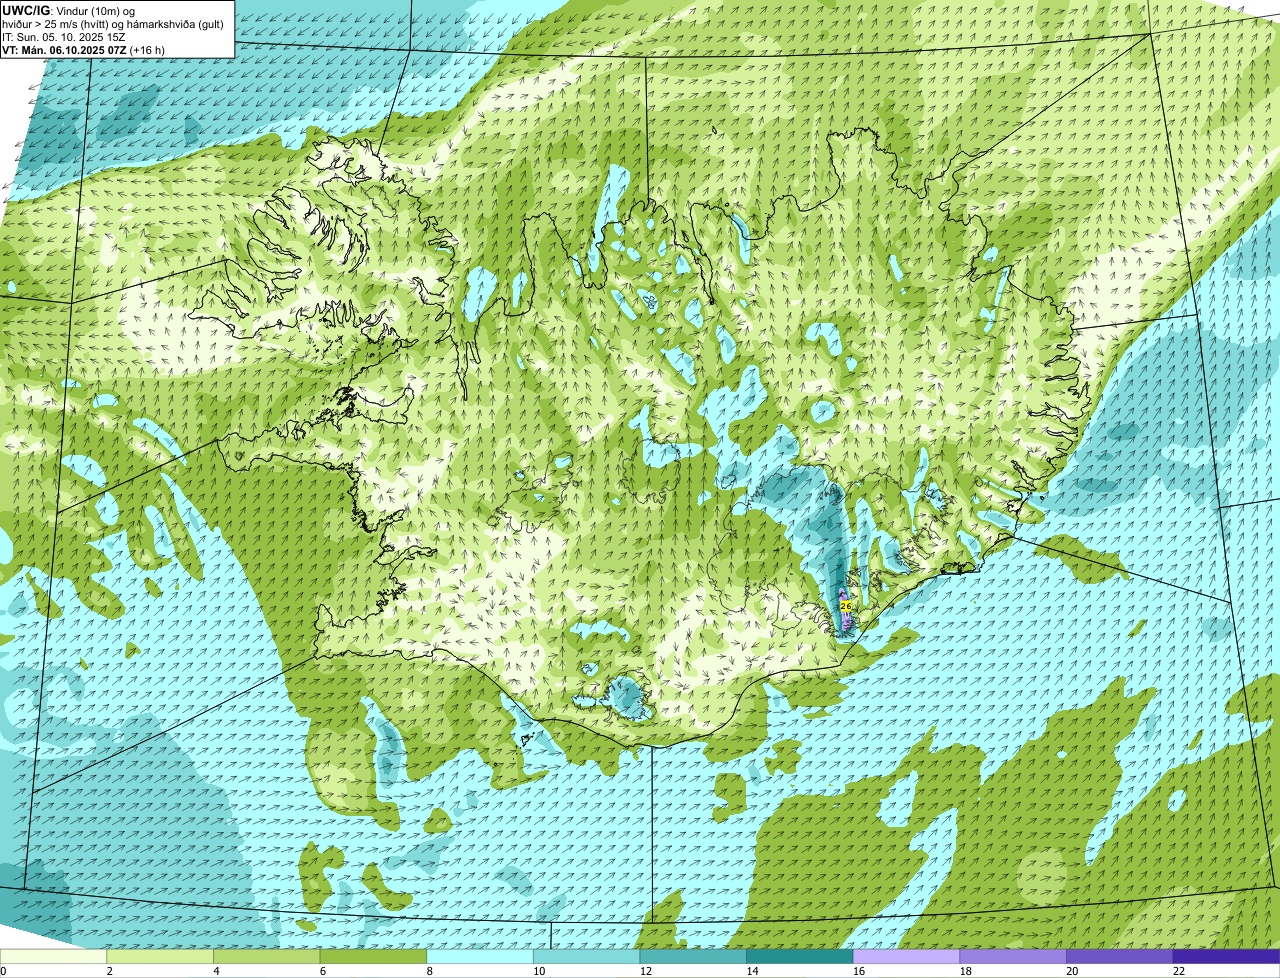This screenshot has height=978, width=1280.
Task: Click the '12' tick label on scale
Action: click(x=645, y=970)
